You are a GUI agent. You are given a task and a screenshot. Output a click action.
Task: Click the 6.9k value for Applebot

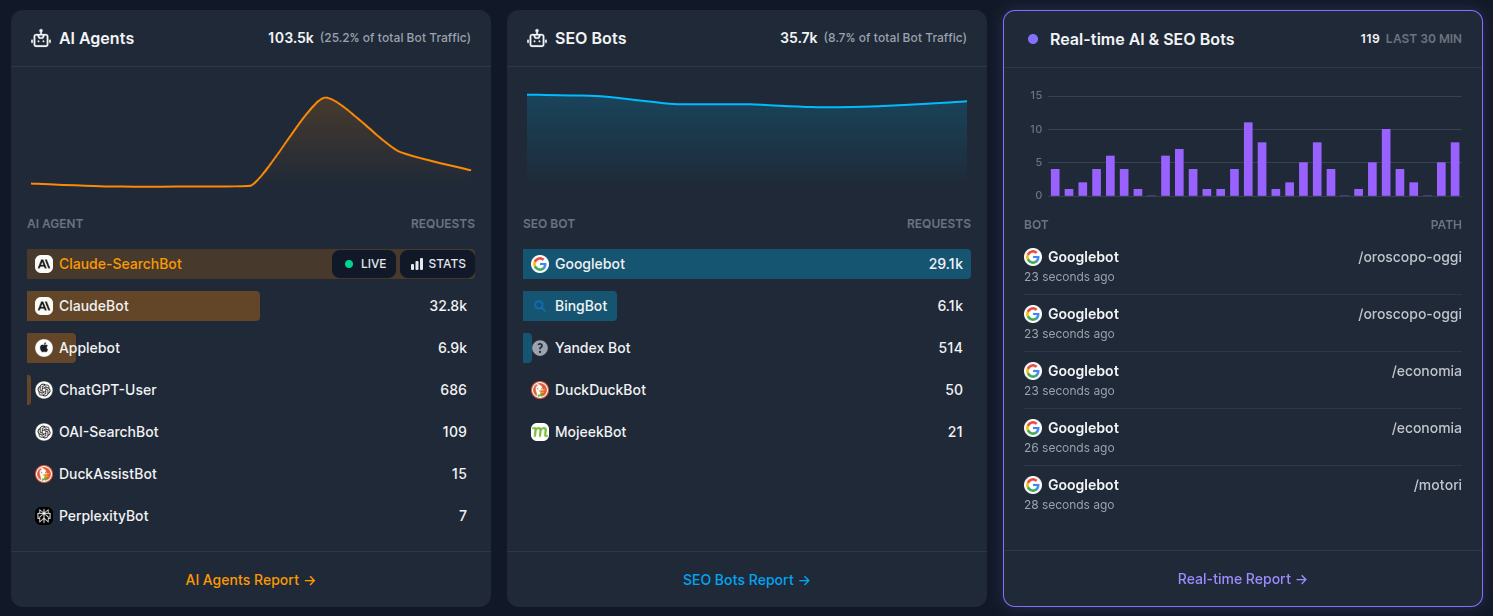point(452,348)
